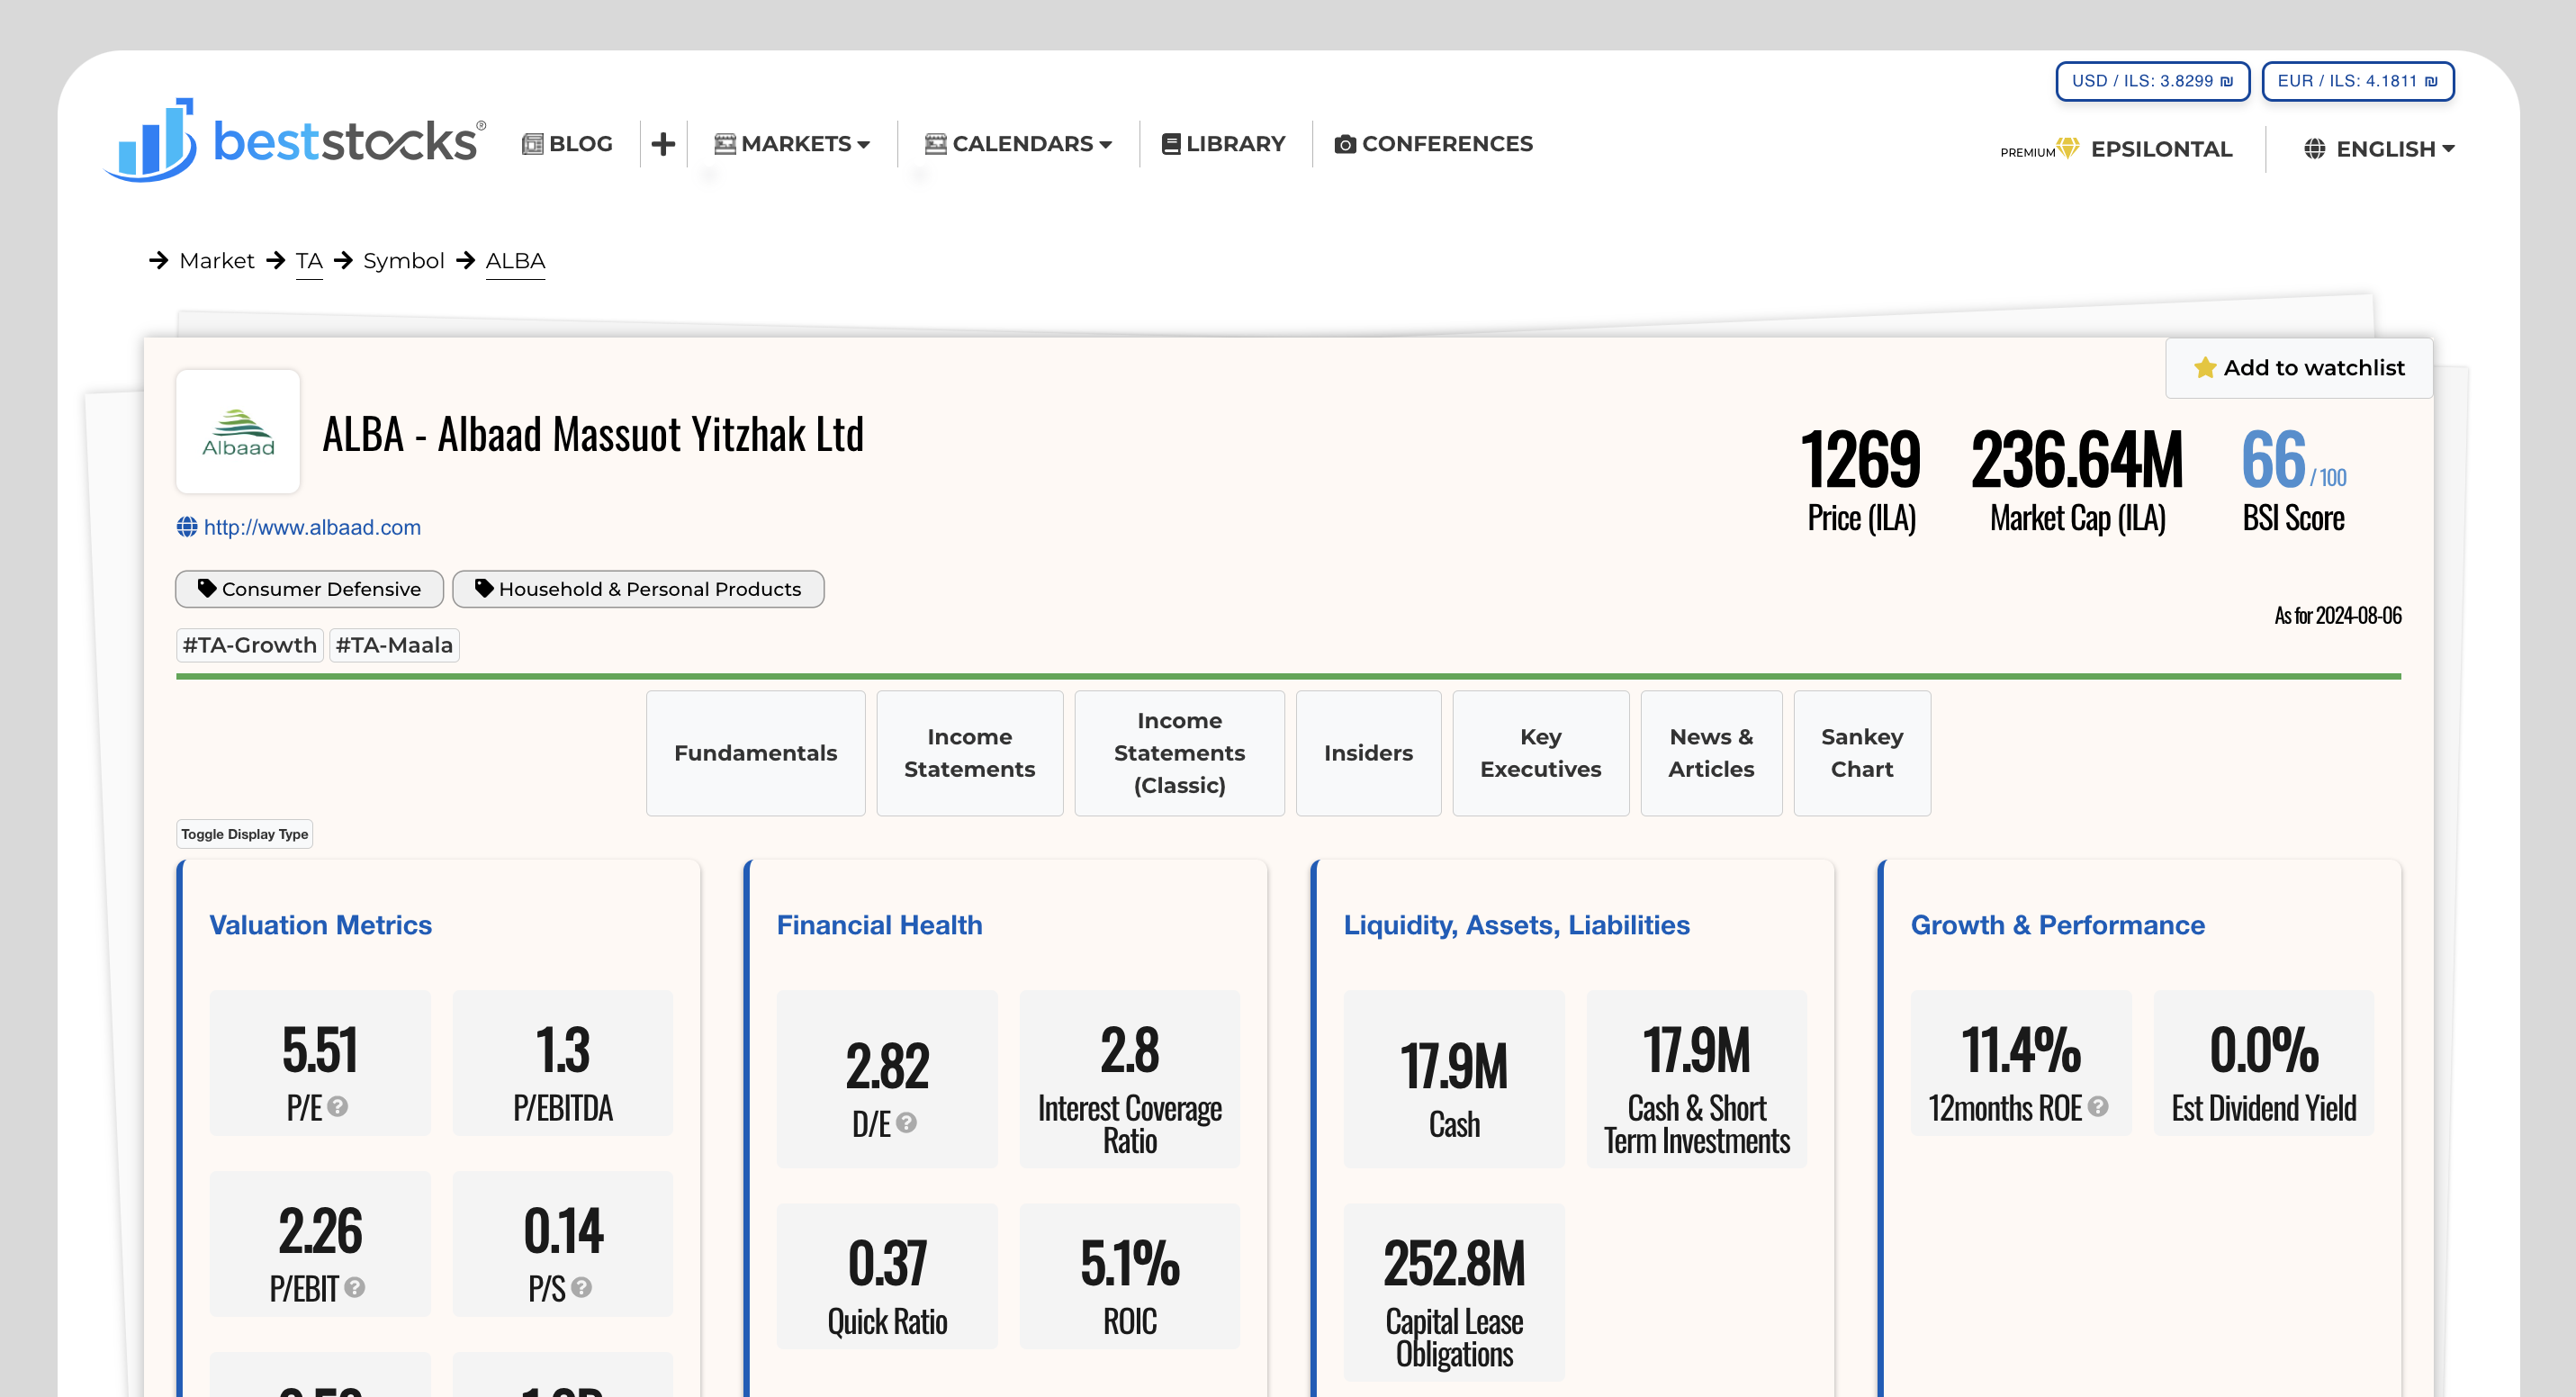
Task: Click the book icon beside LIBRARY
Action: click(x=1171, y=144)
